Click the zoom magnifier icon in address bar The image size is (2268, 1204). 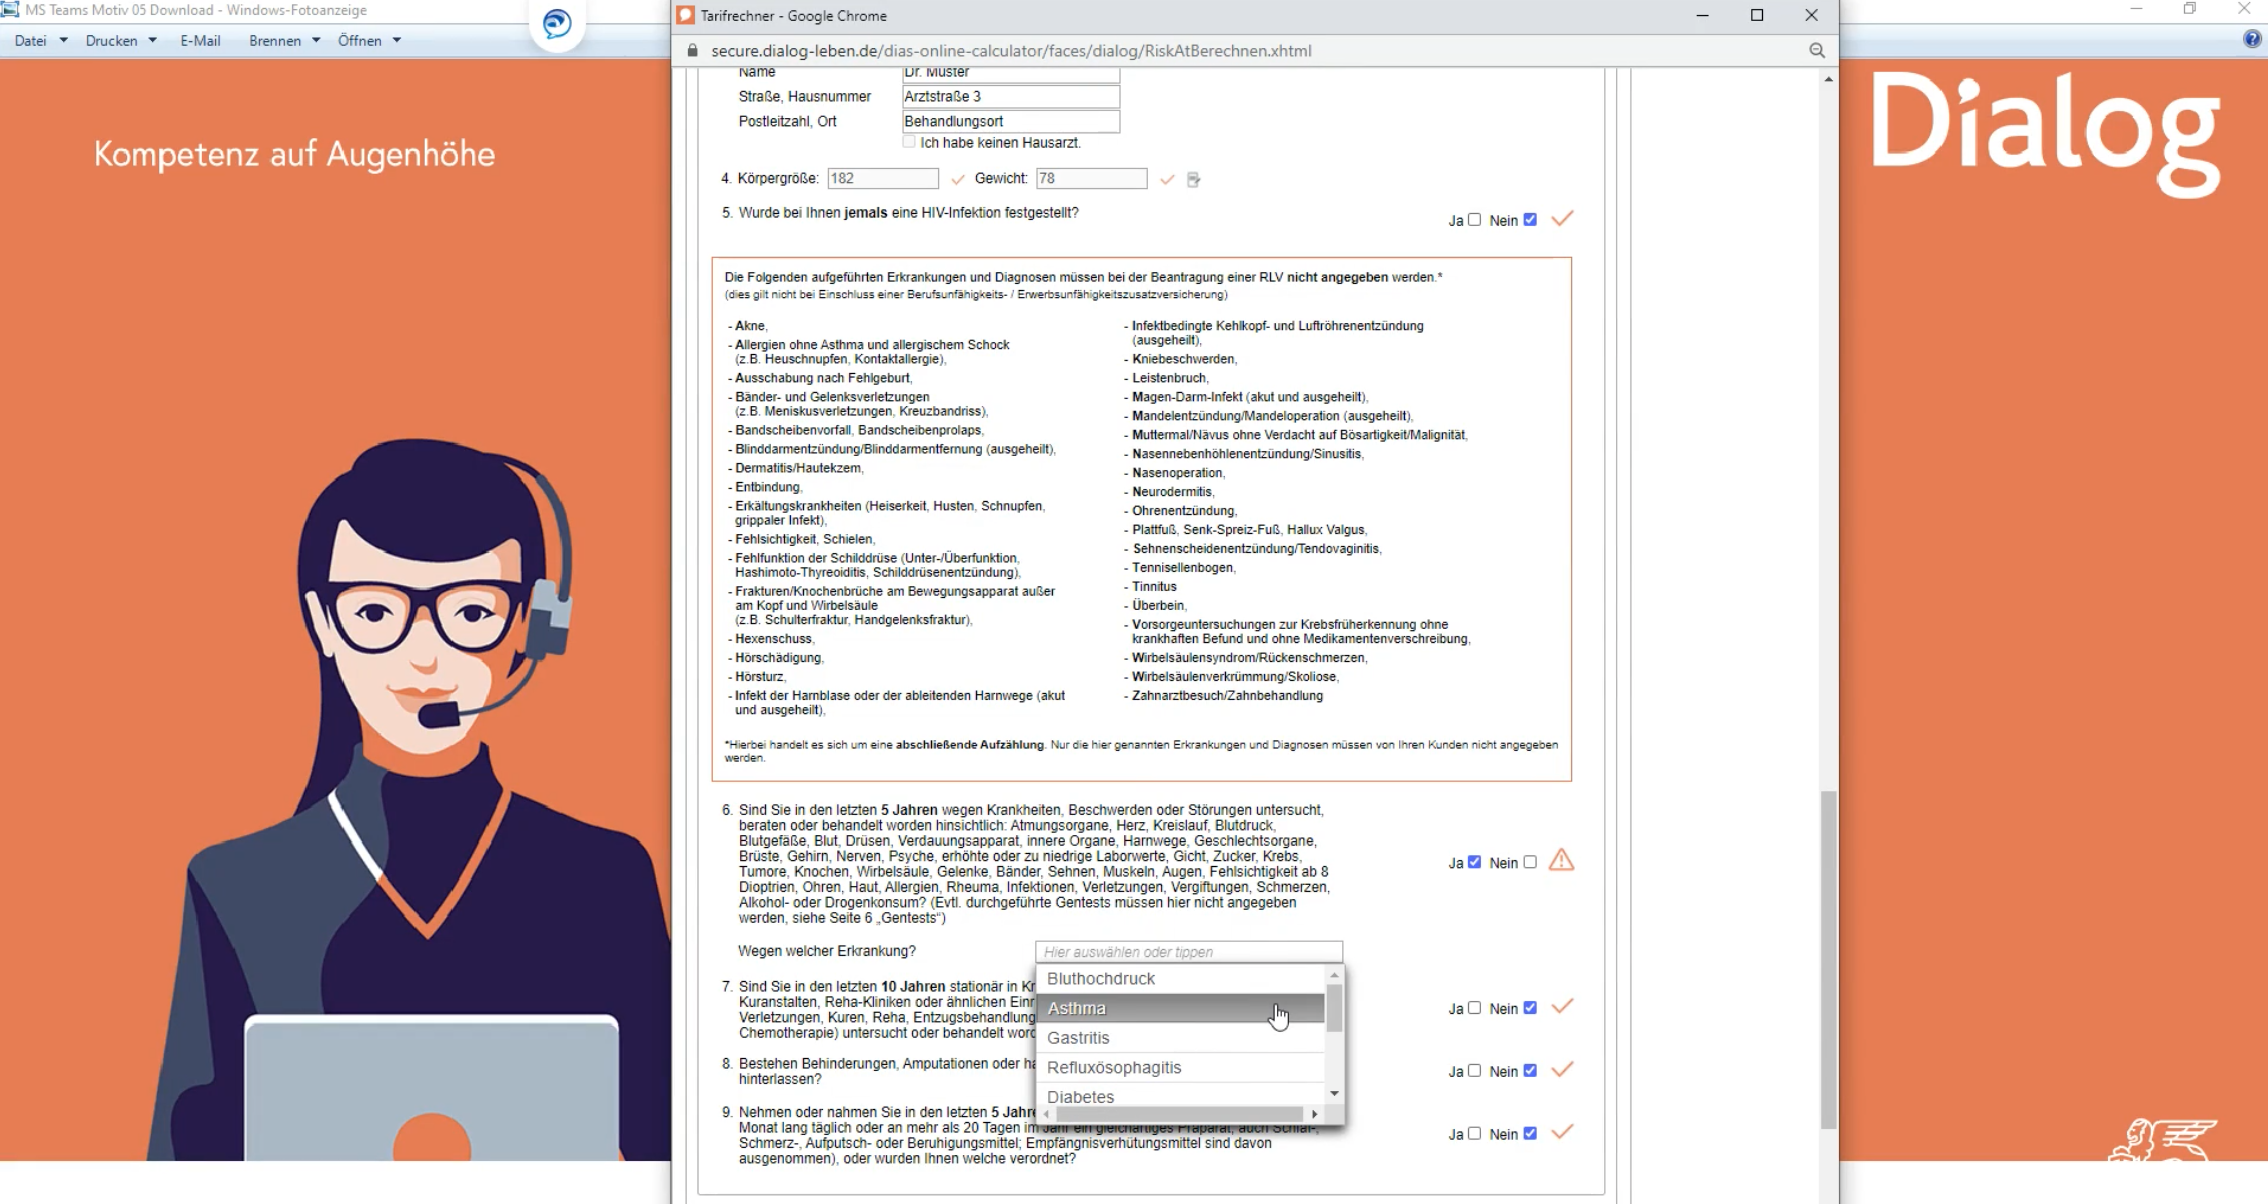(1817, 50)
